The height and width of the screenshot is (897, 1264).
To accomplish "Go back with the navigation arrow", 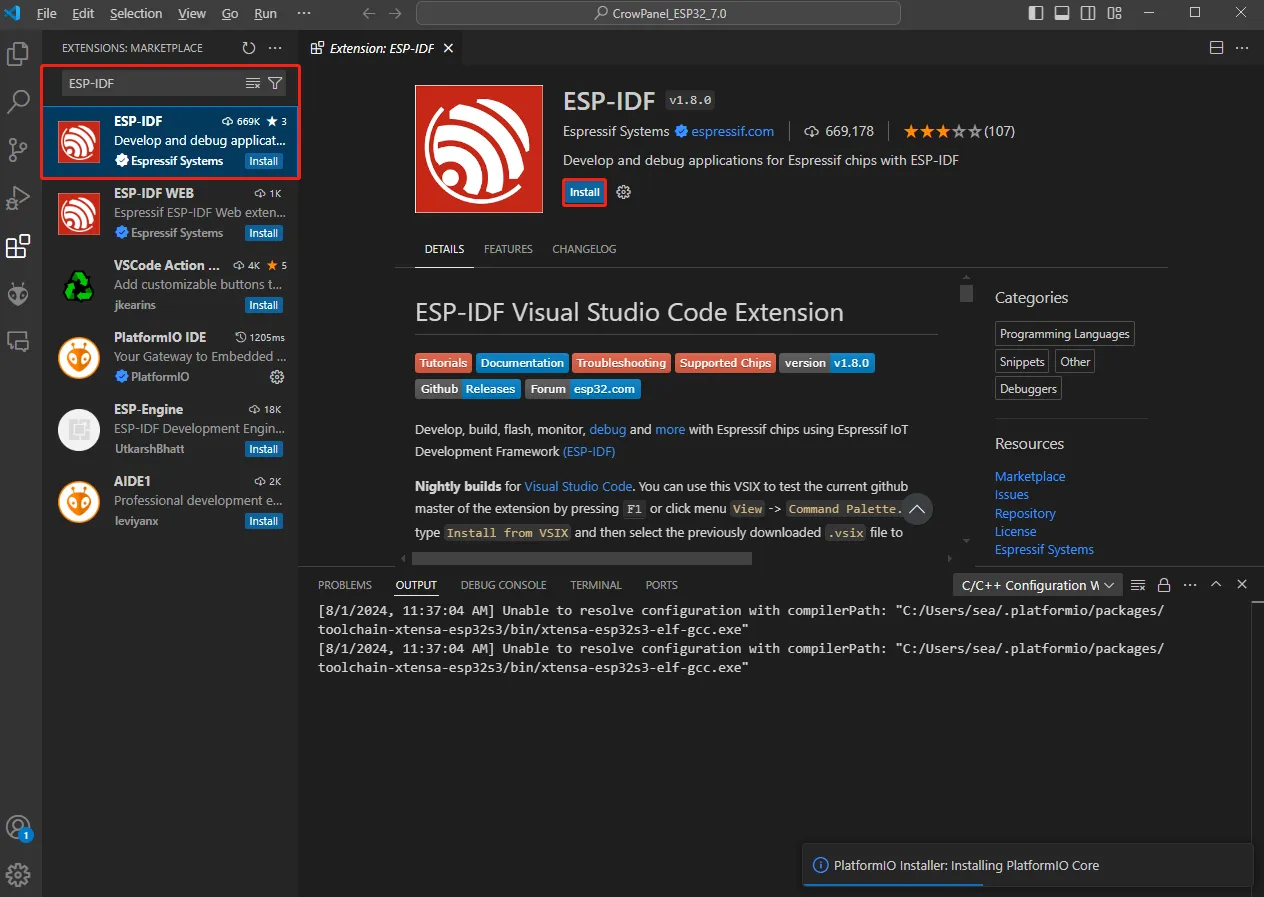I will point(368,14).
